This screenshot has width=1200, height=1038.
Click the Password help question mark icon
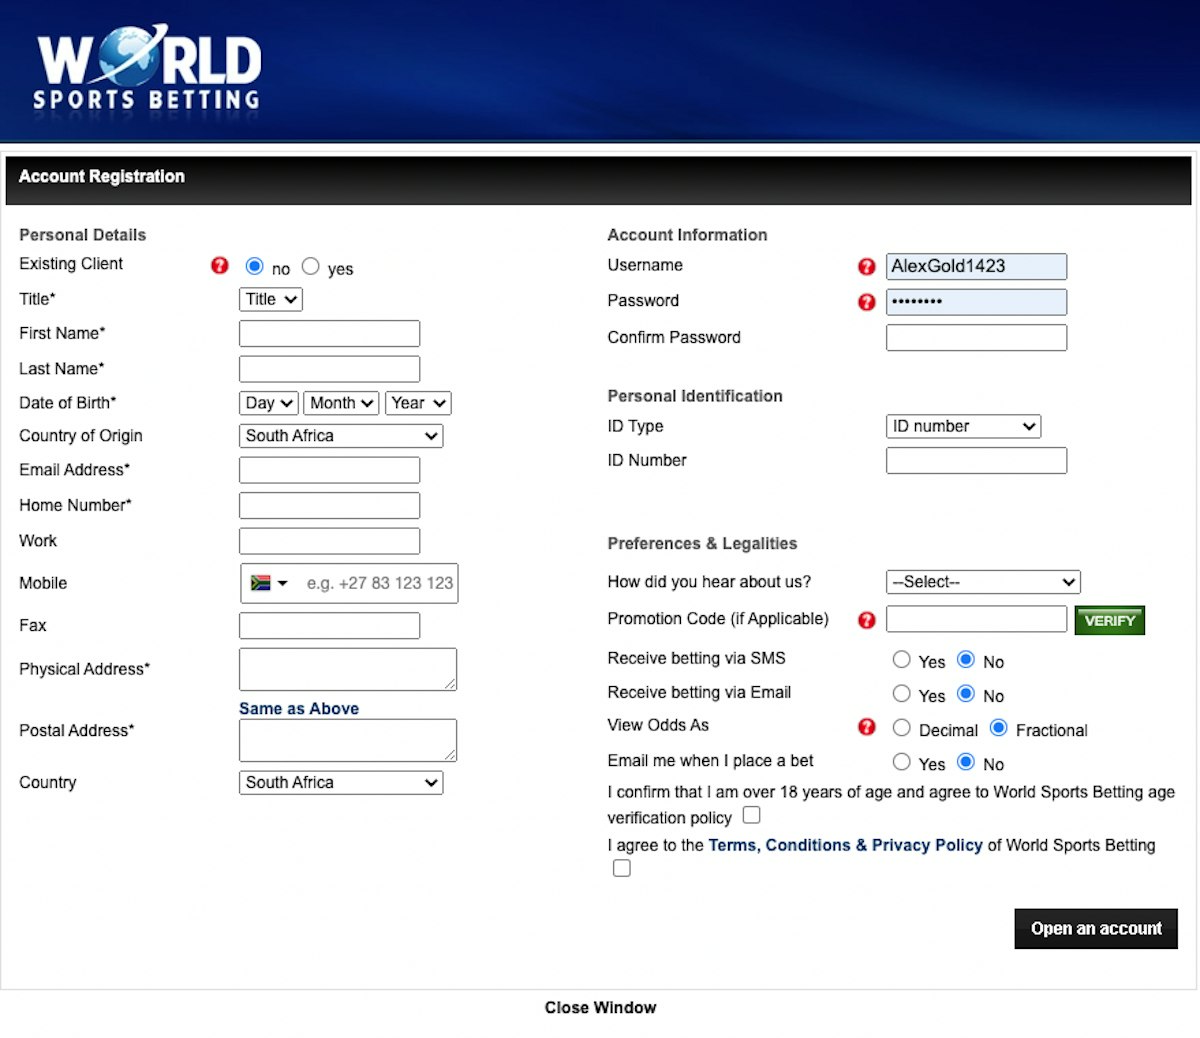point(867,302)
